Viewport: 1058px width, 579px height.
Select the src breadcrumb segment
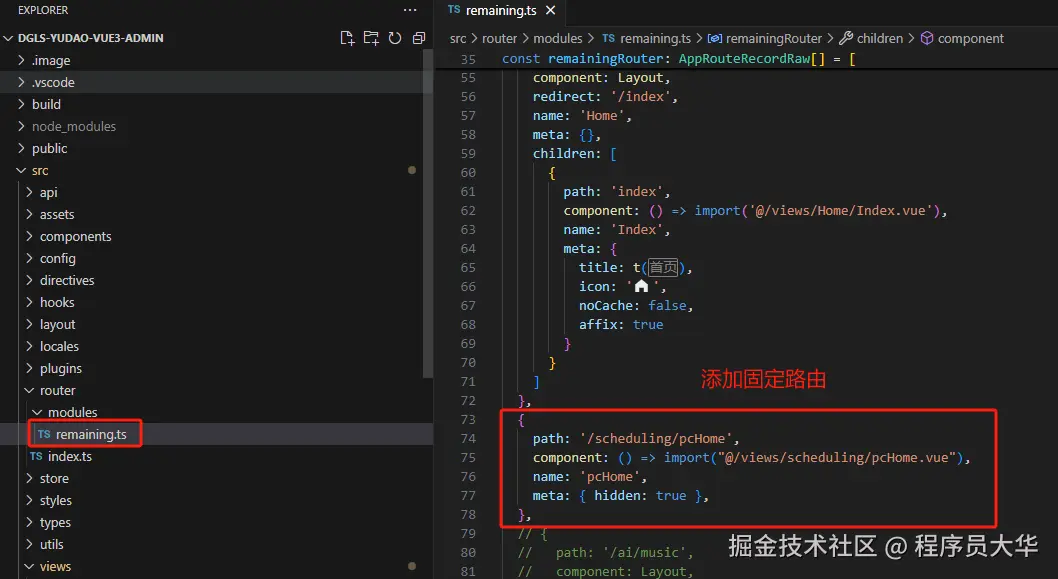pyautogui.click(x=458, y=38)
